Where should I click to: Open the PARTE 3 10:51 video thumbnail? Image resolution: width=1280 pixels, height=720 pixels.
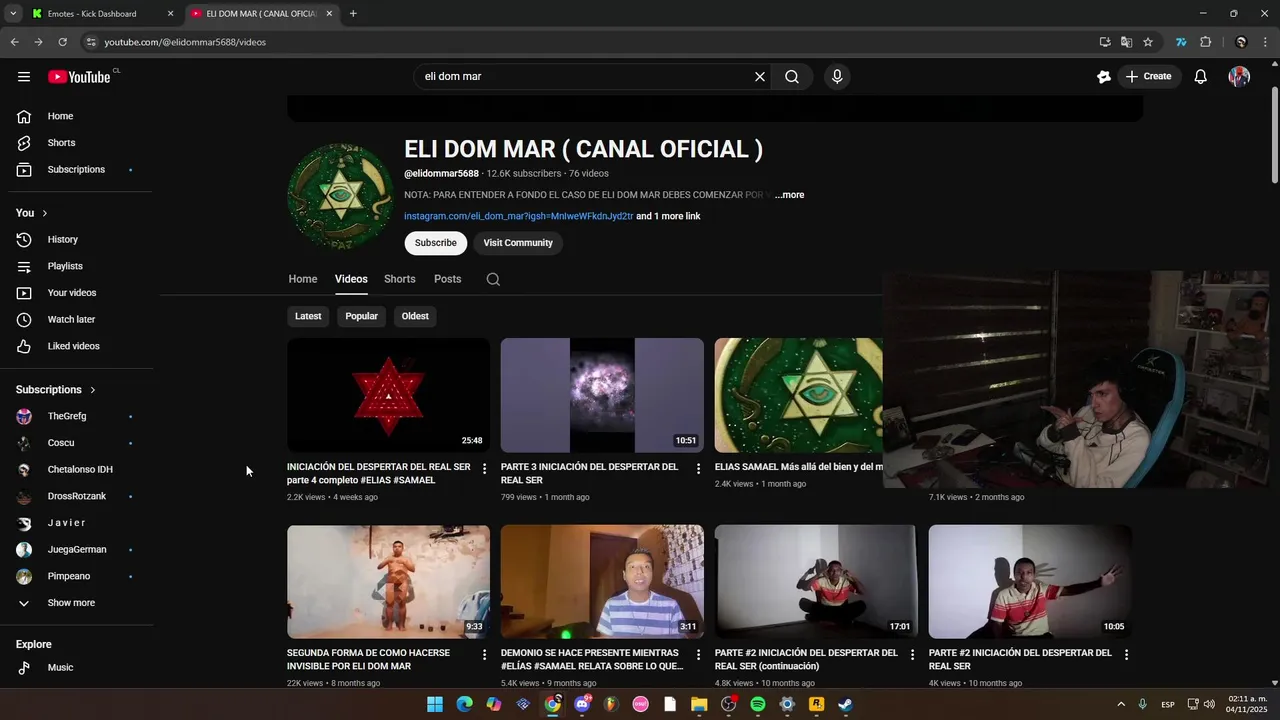coord(602,395)
